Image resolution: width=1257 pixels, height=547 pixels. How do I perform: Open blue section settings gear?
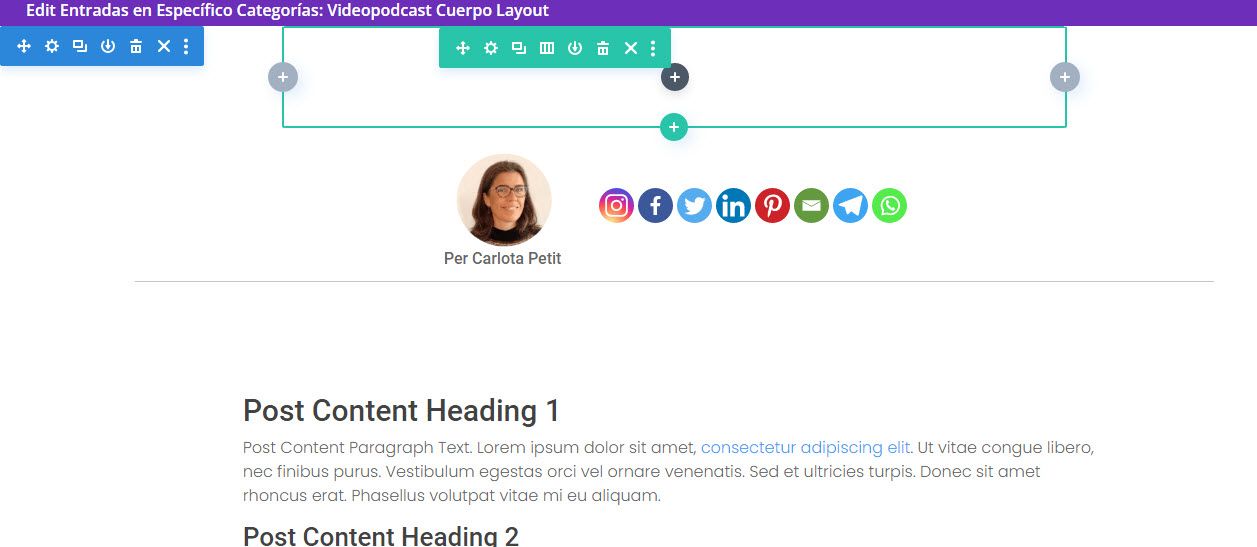click(52, 46)
